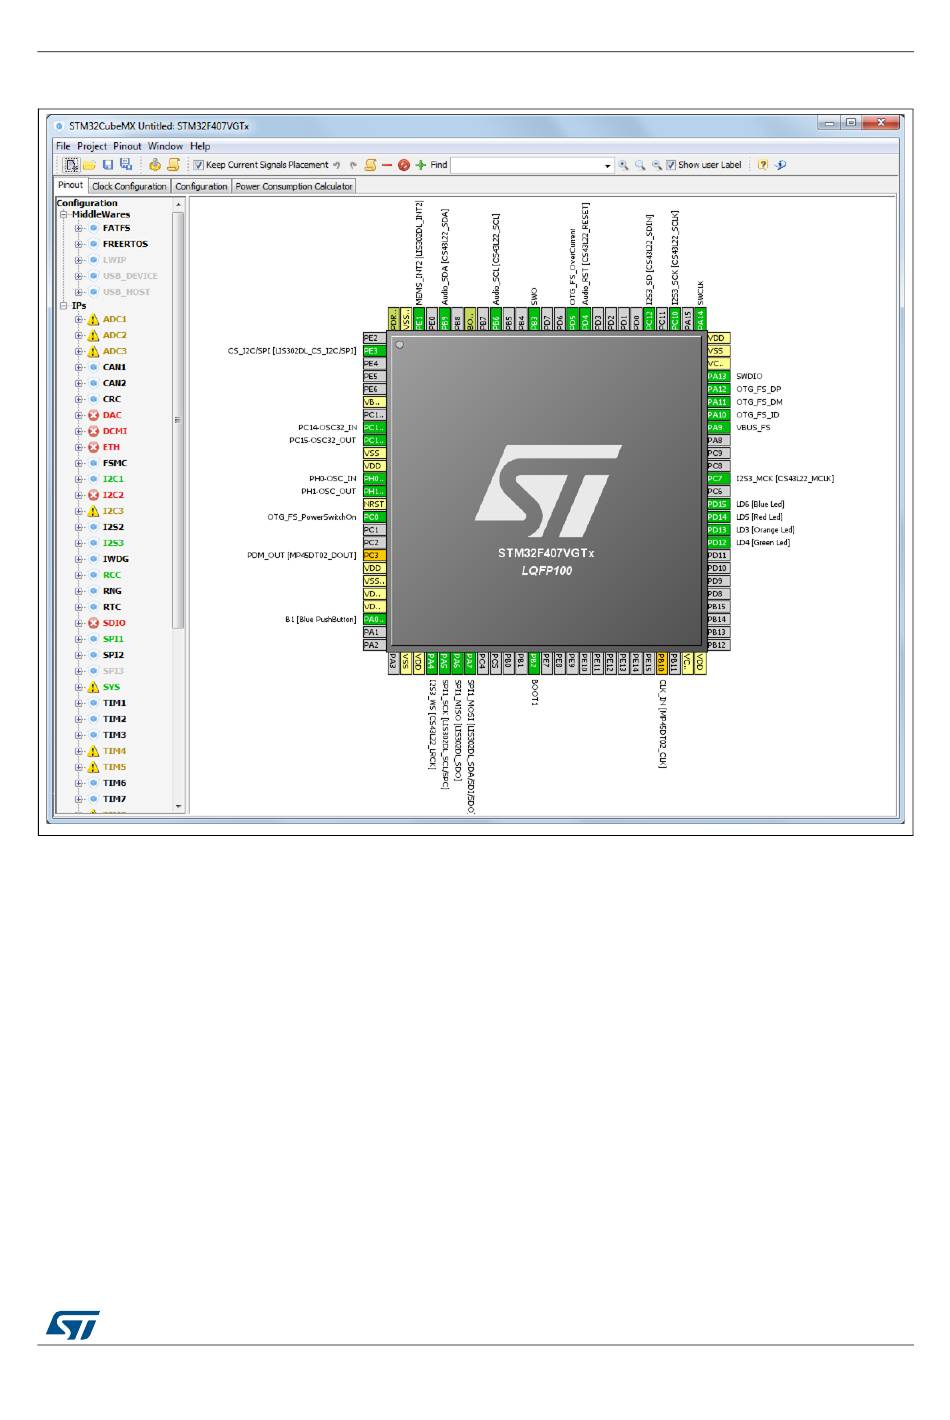The width and height of the screenshot is (950, 1420).
Task: Select the Pinout tab
Action: click(71, 185)
